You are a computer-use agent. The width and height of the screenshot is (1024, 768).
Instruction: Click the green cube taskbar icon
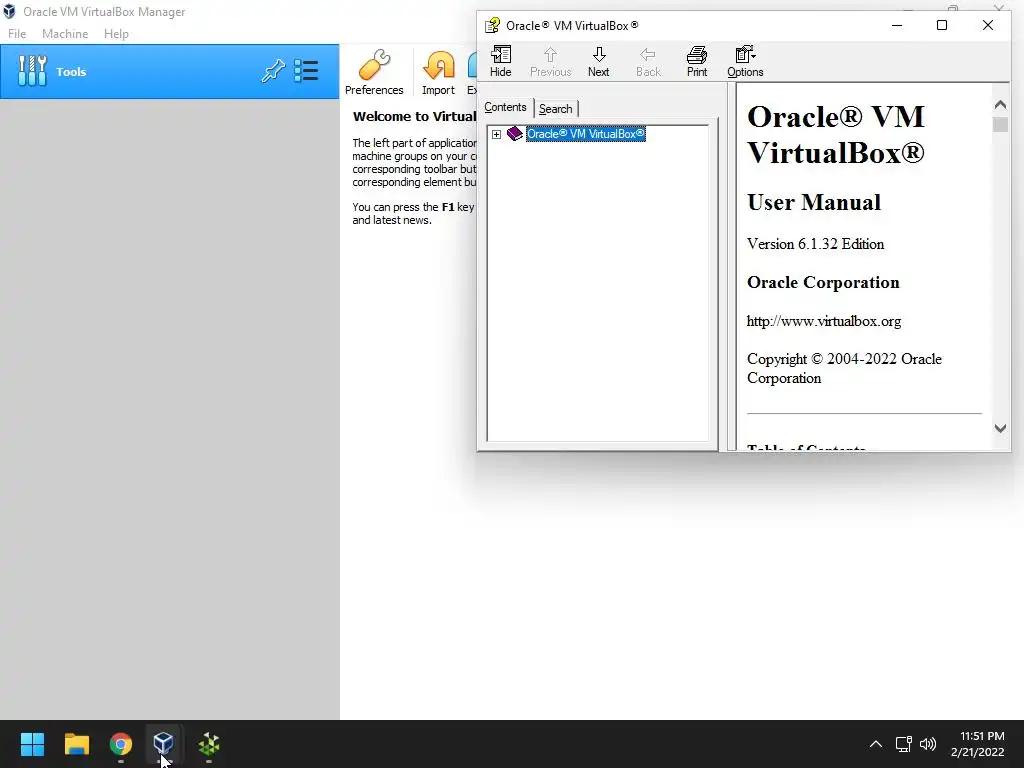pos(209,744)
